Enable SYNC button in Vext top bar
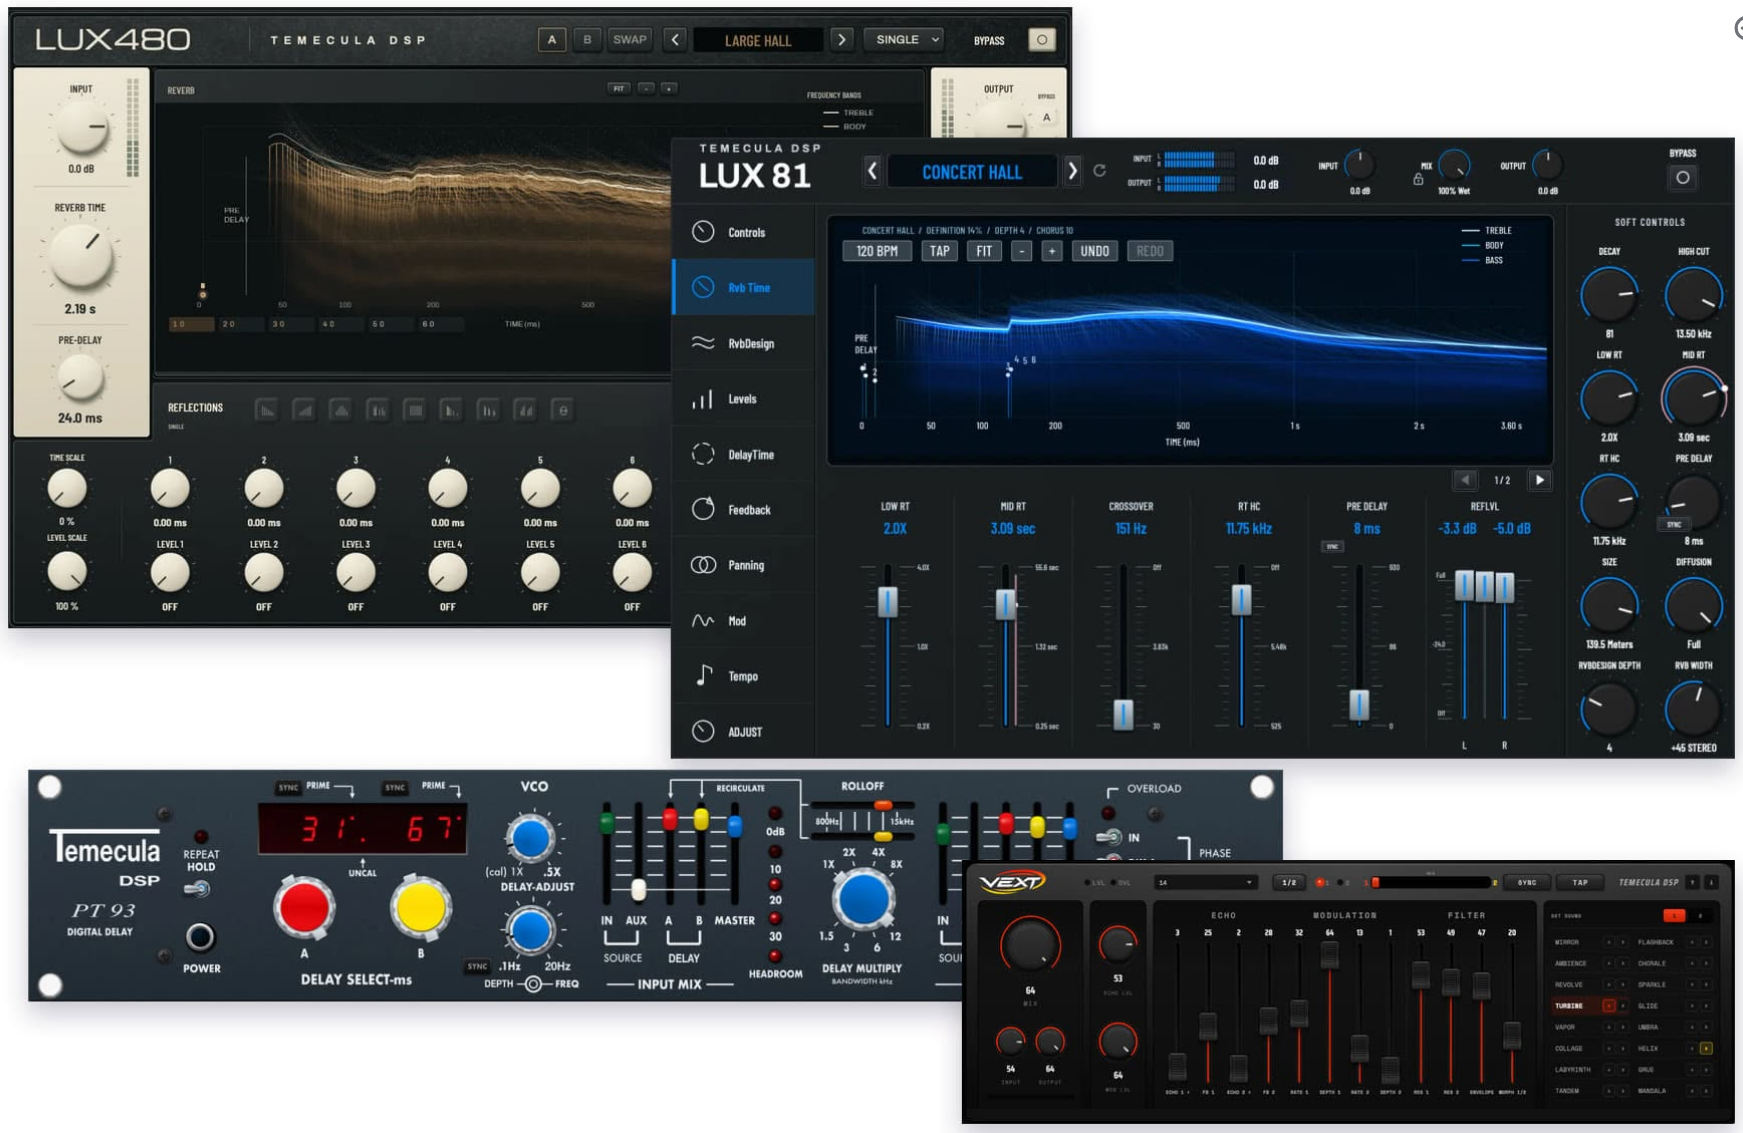Screen dimensions: 1743x1133 (1527, 882)
